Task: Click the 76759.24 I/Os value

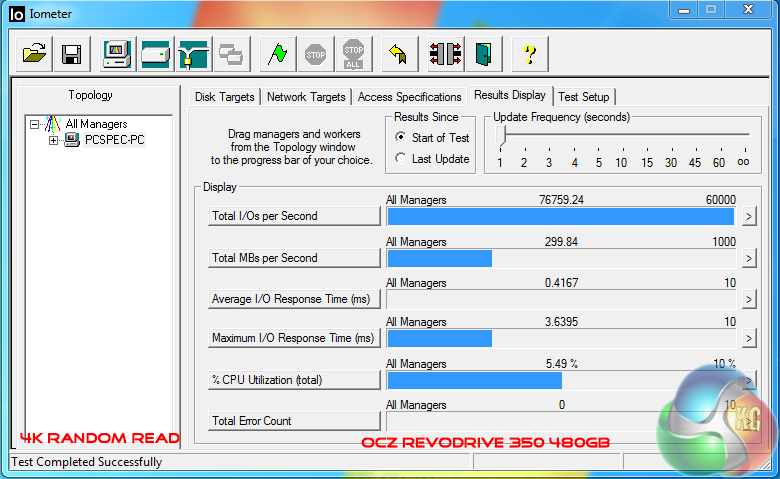Action: pyautogui.click(x=561, y=200)
